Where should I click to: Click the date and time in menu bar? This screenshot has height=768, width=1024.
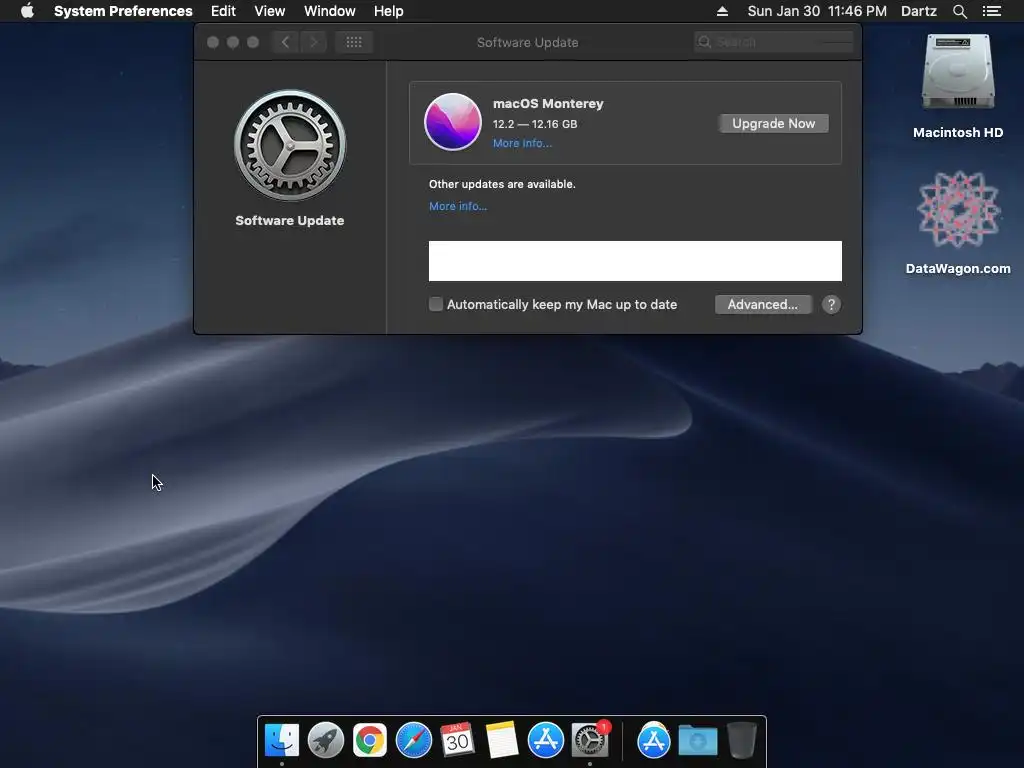[817, 11]
